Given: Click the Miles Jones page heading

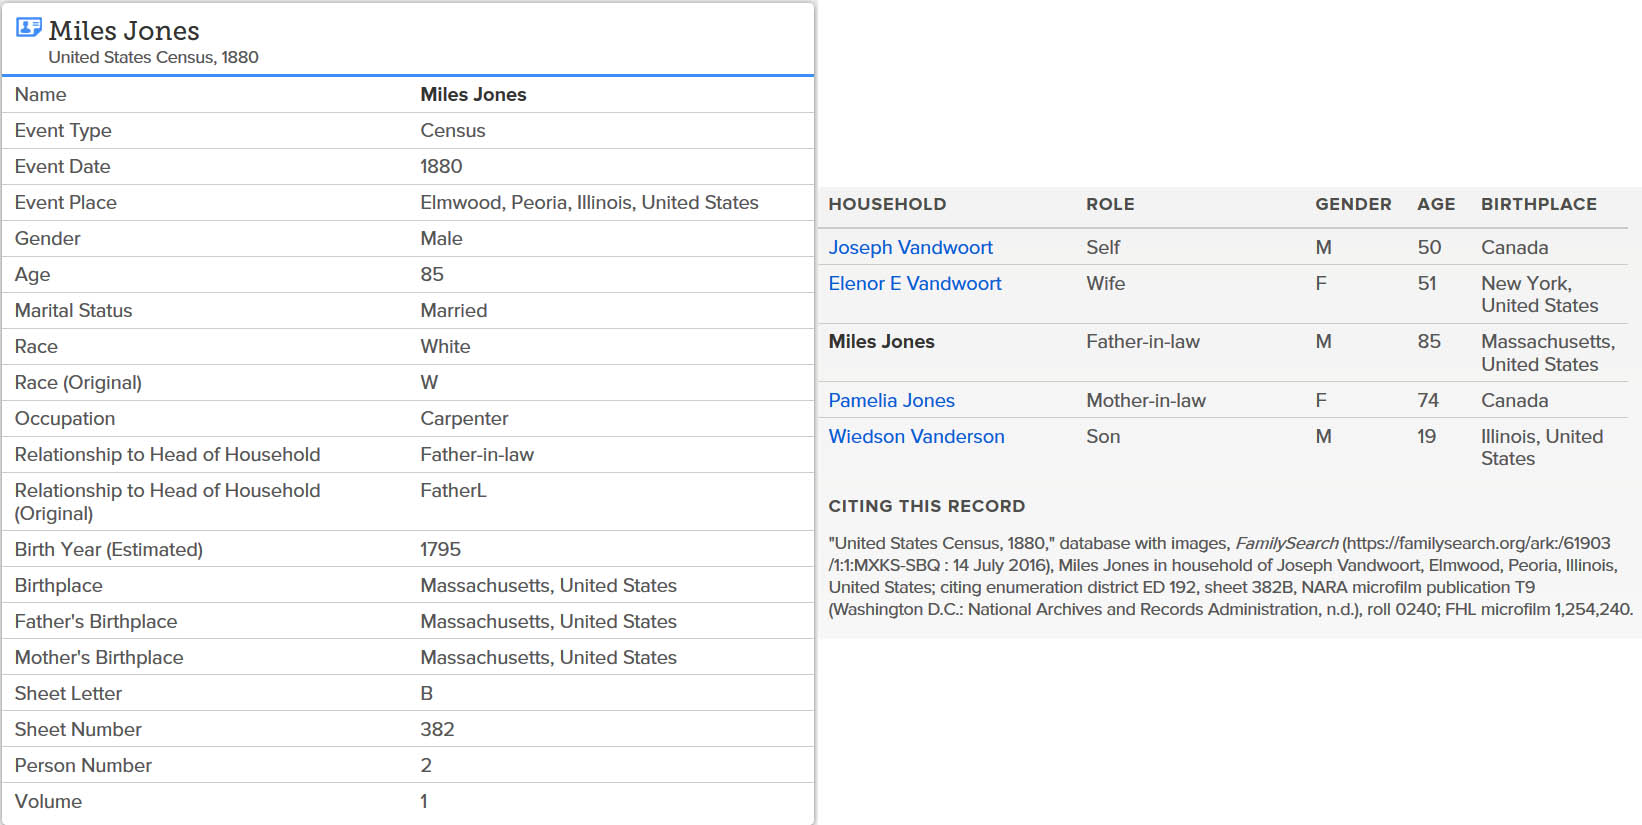Looking at the screenshot, I should (x=124, y=31).
